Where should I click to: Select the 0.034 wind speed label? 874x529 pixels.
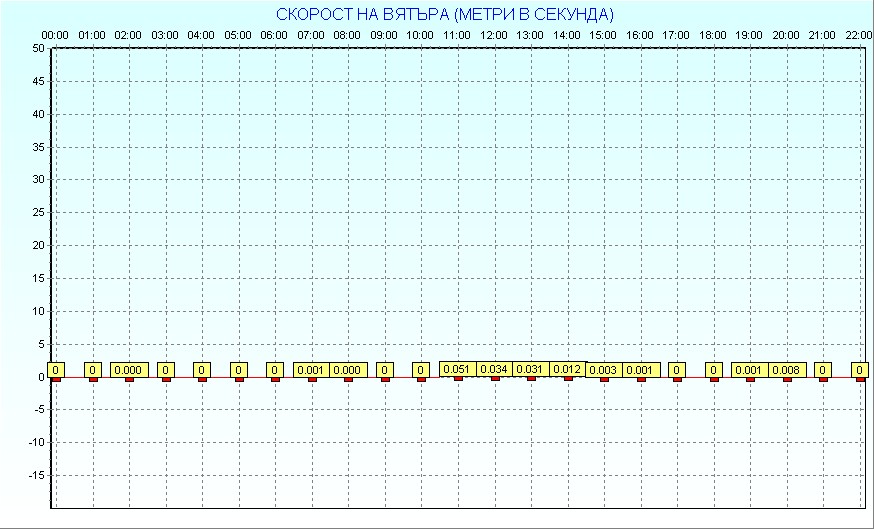click(494, 369)
